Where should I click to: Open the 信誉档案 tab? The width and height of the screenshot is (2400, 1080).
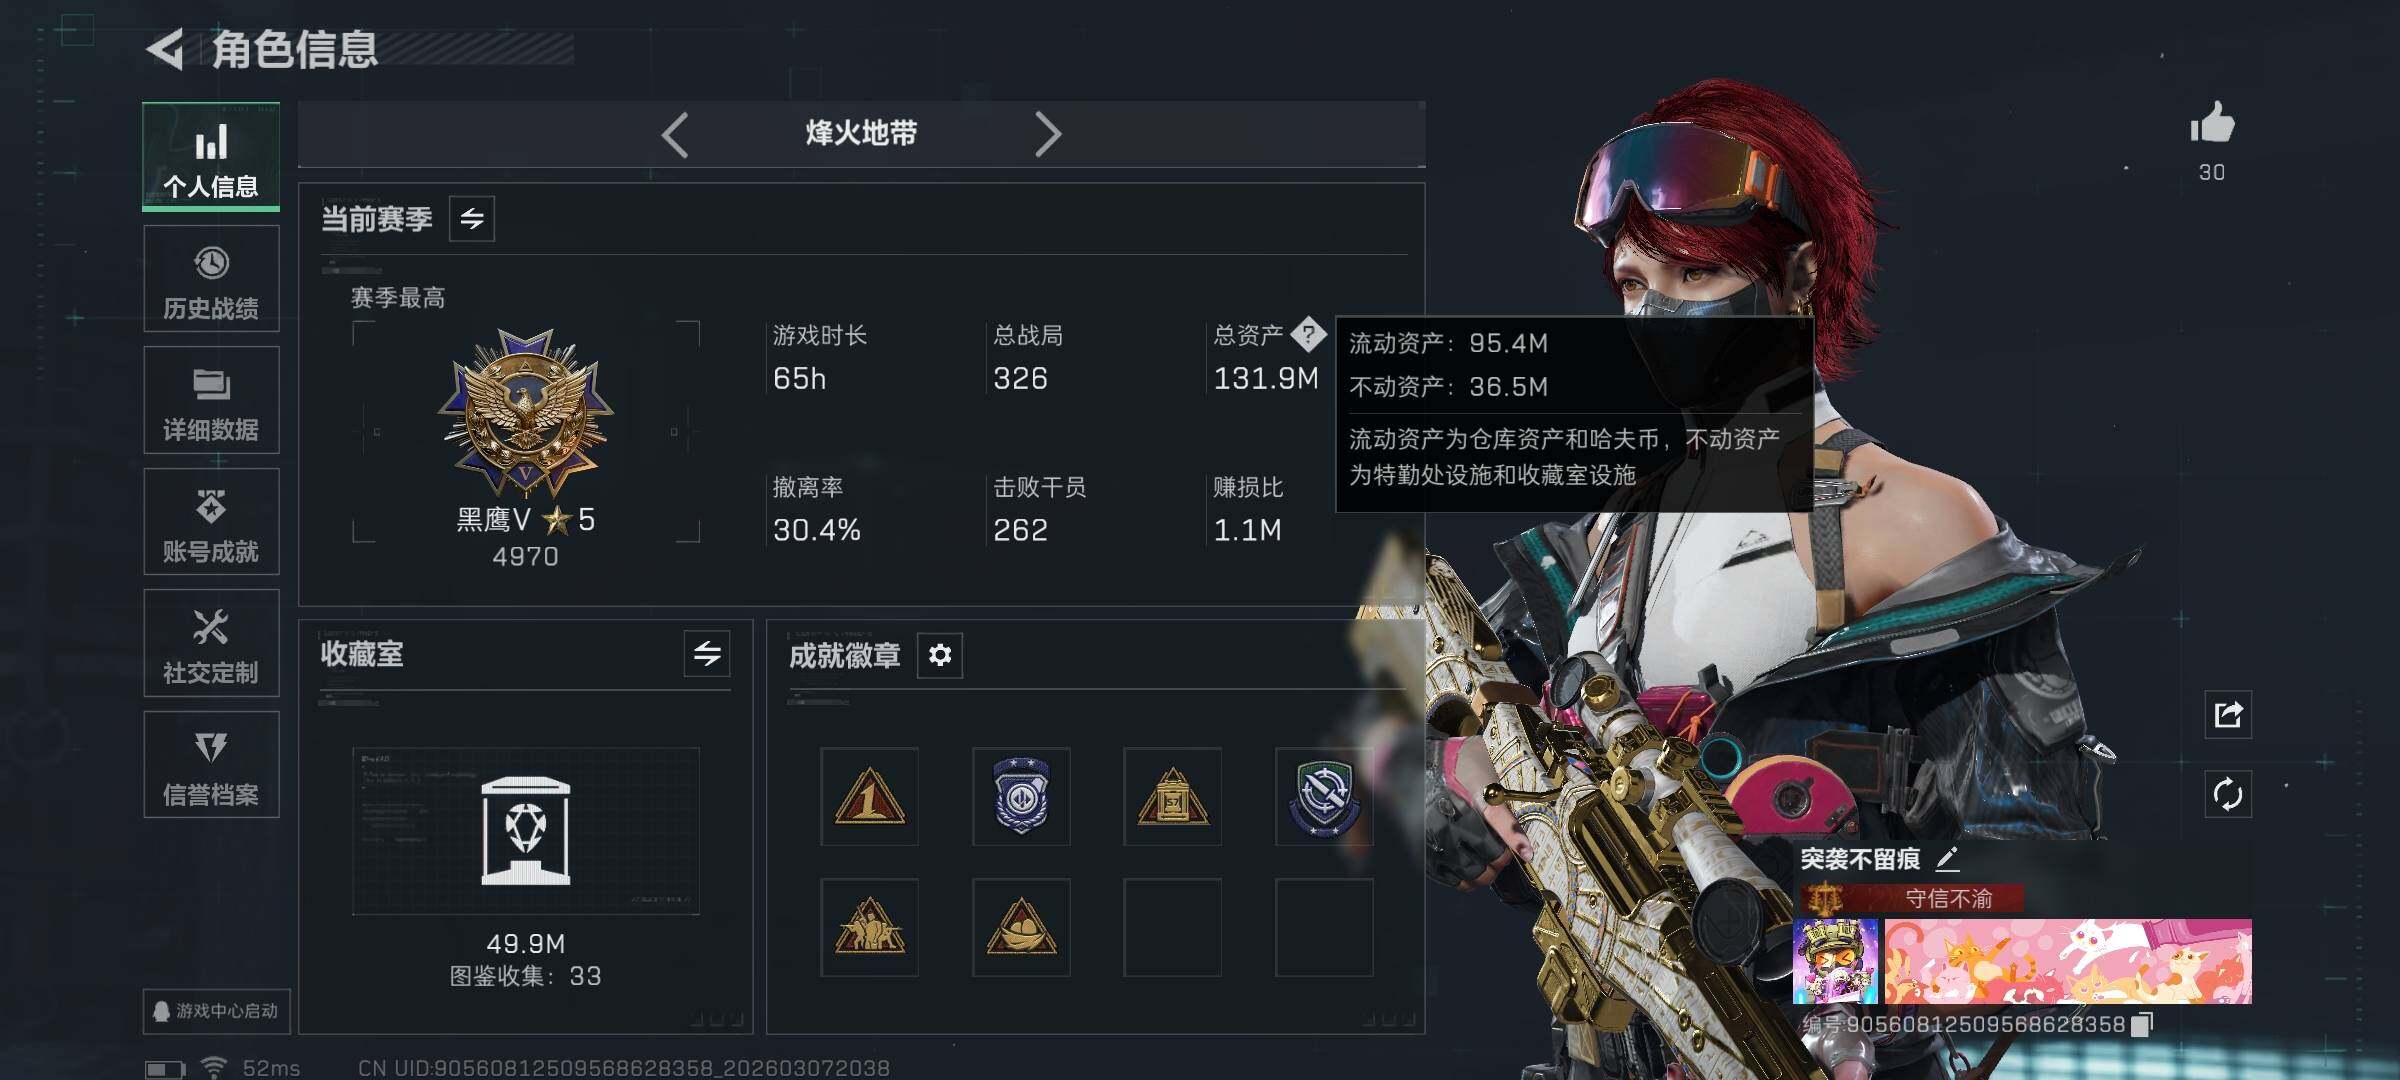tap(211, 765)
